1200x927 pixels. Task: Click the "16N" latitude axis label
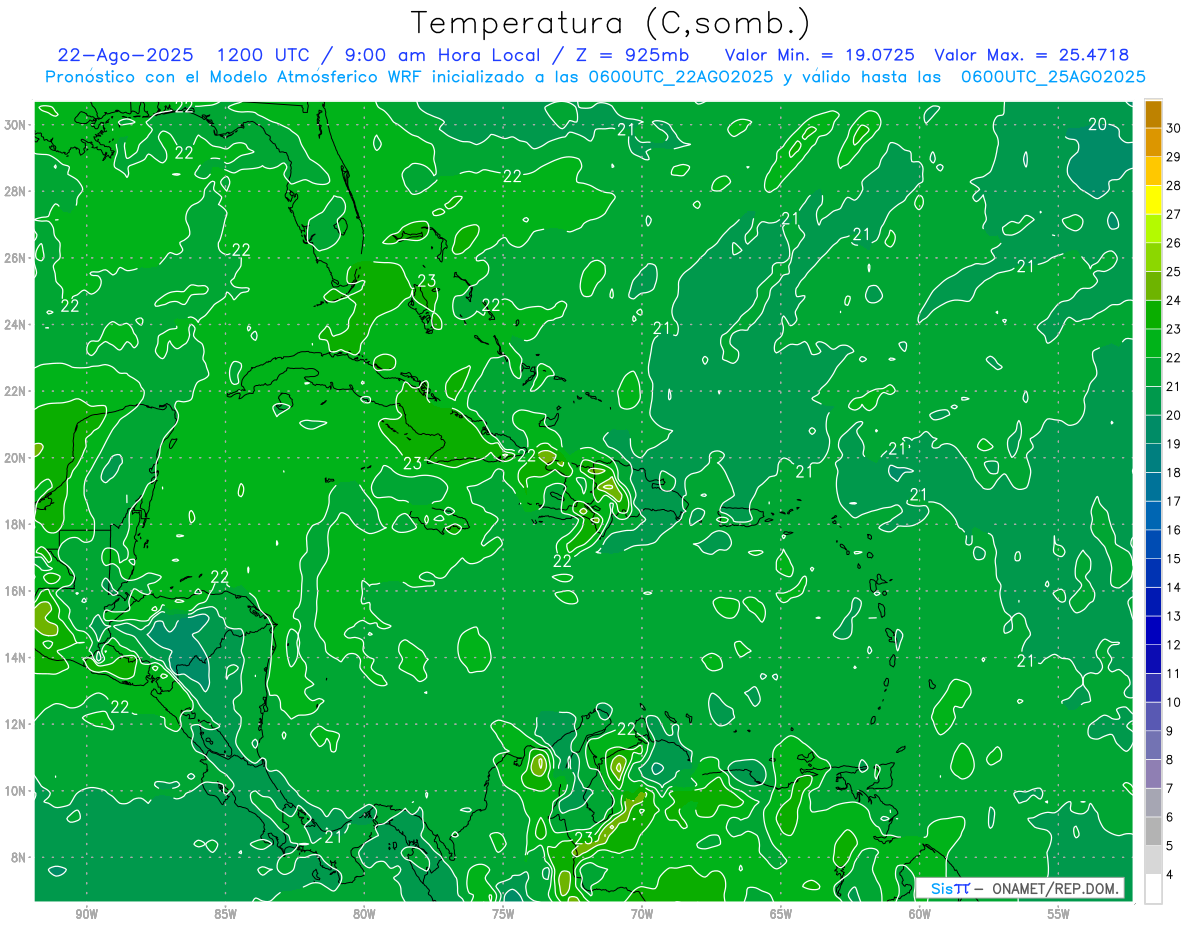point(17,591)
